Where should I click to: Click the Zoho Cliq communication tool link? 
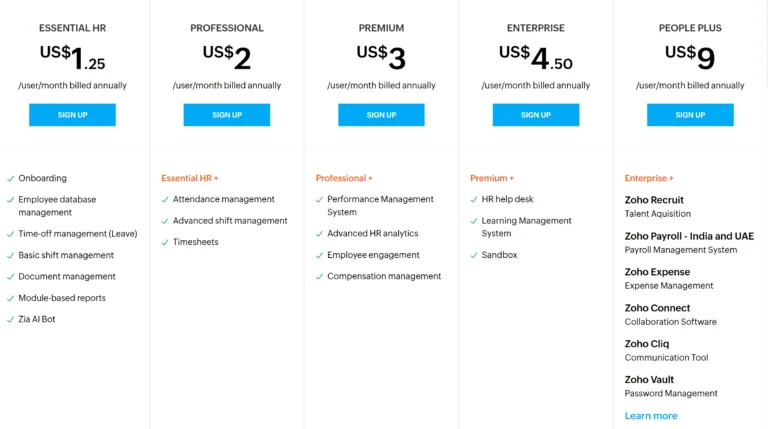point(648,344)
